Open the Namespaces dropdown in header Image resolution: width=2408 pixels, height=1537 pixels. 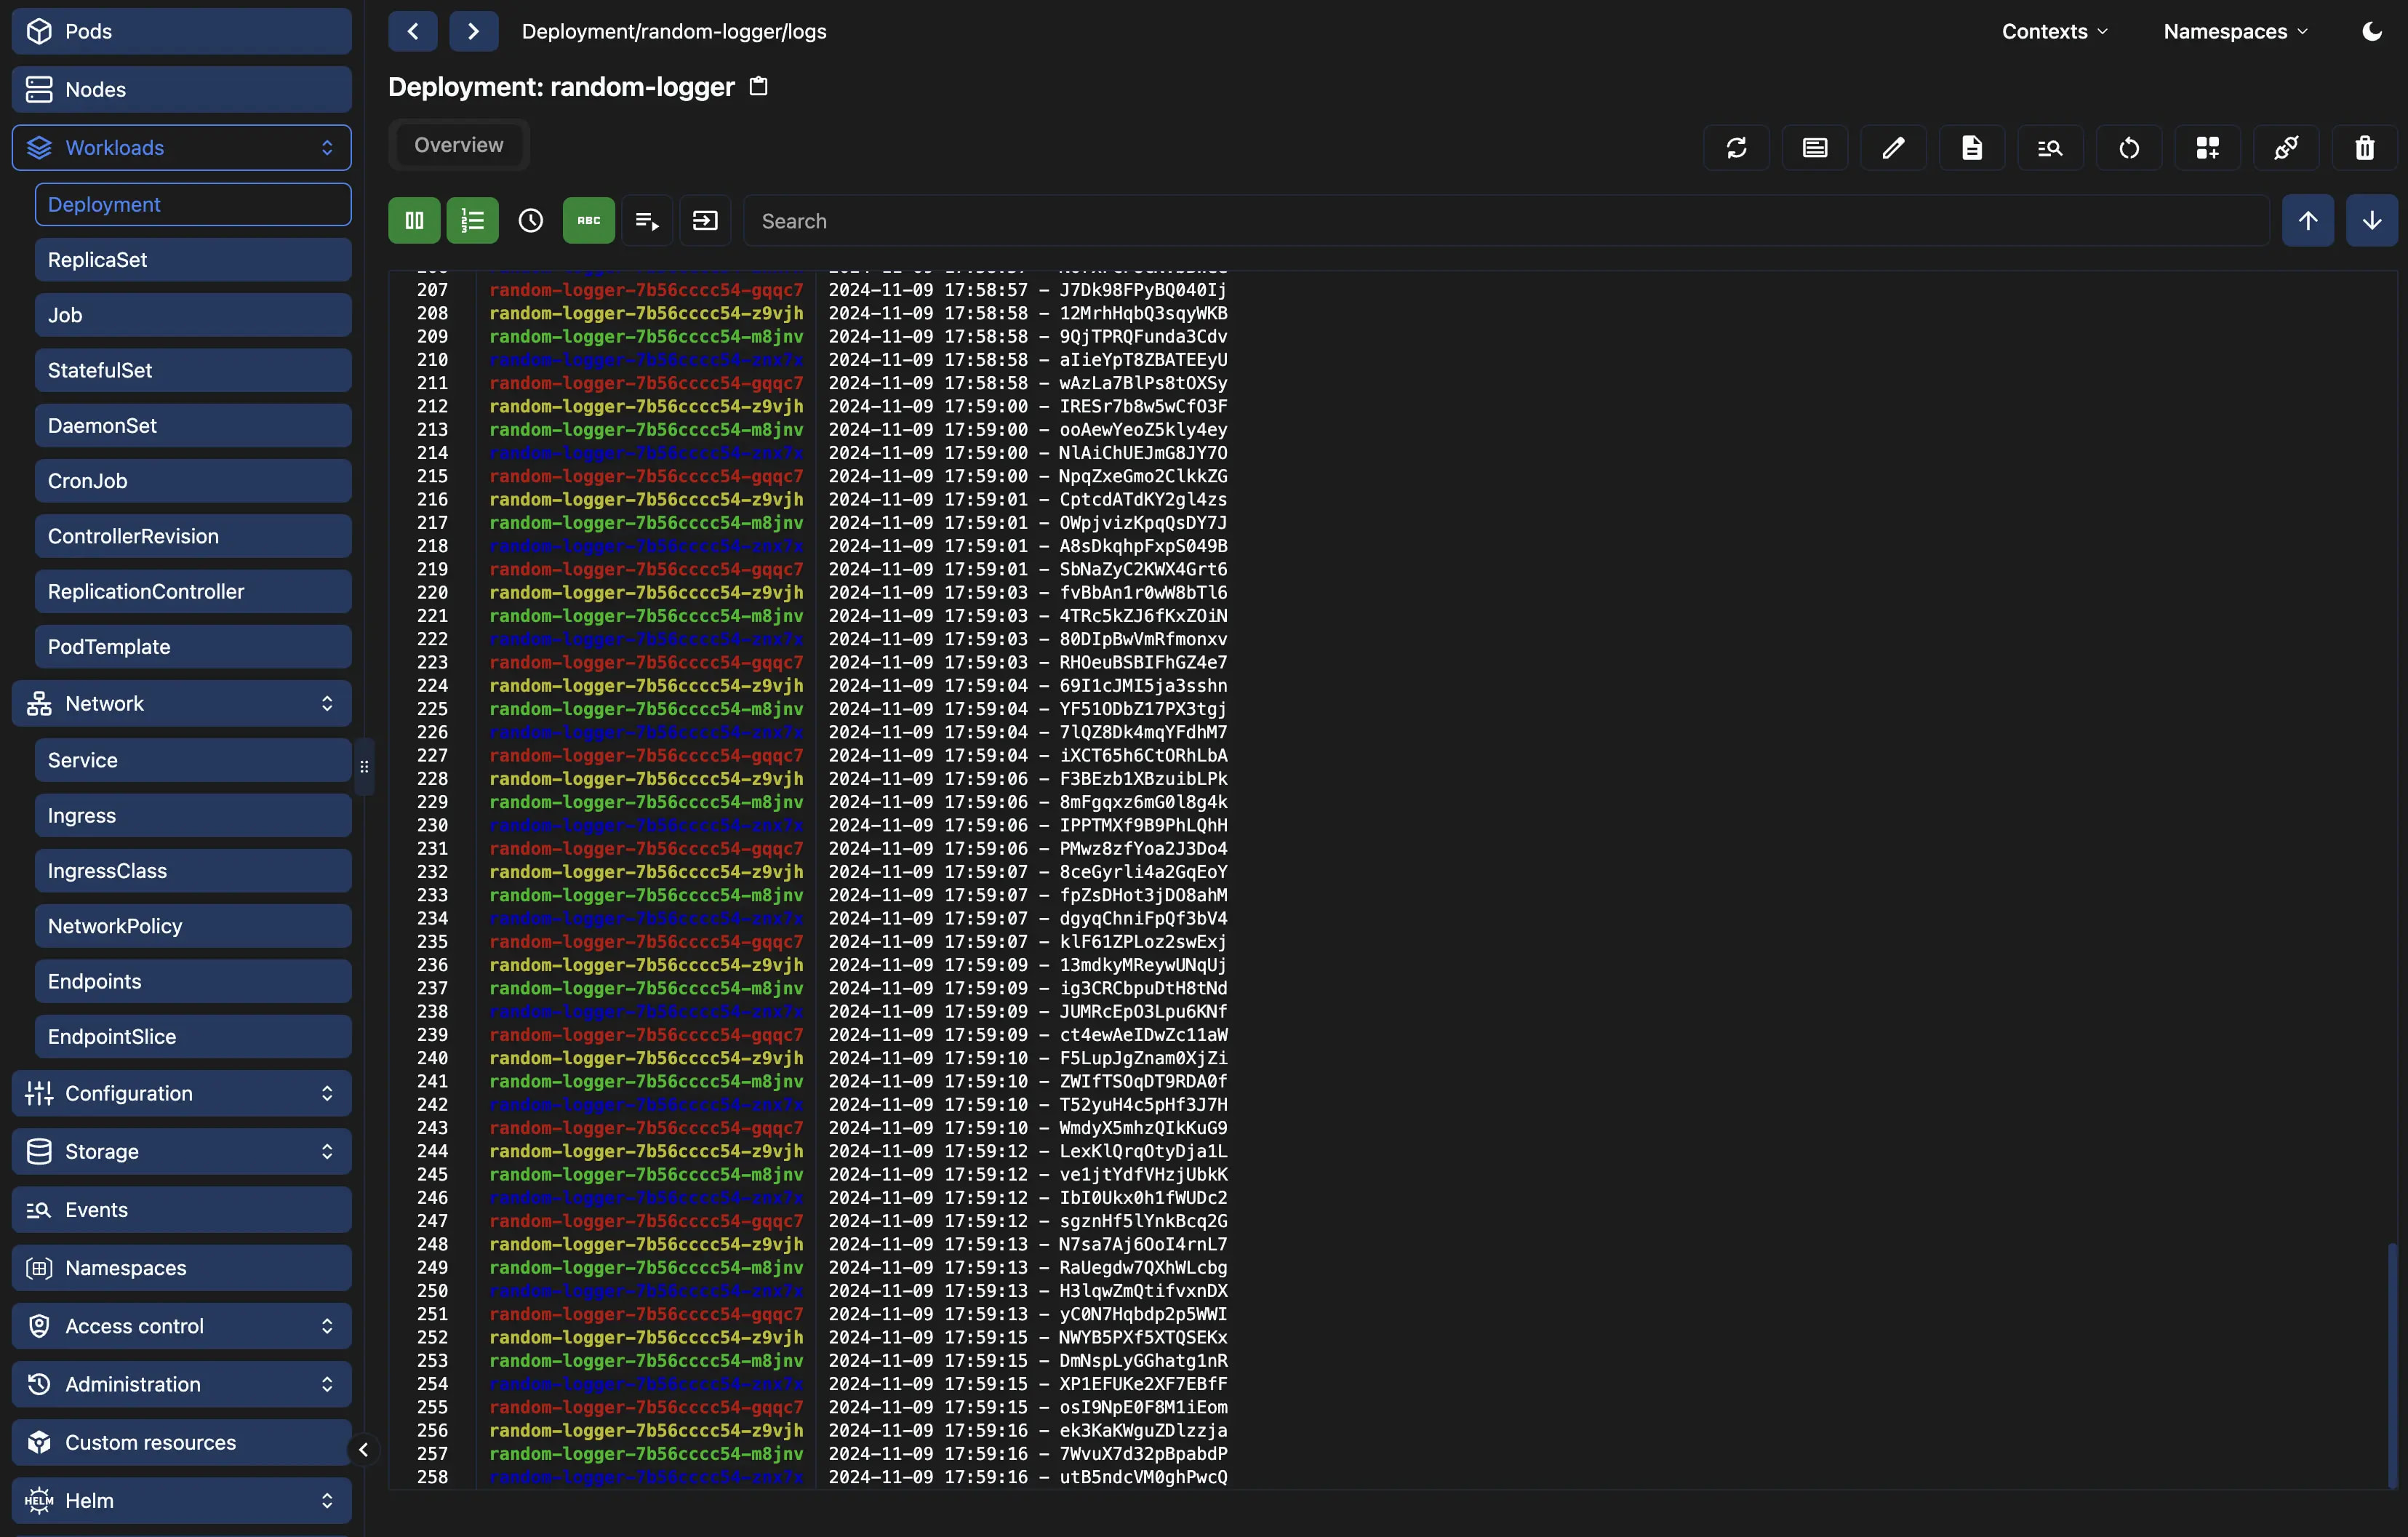(2235, 31)
